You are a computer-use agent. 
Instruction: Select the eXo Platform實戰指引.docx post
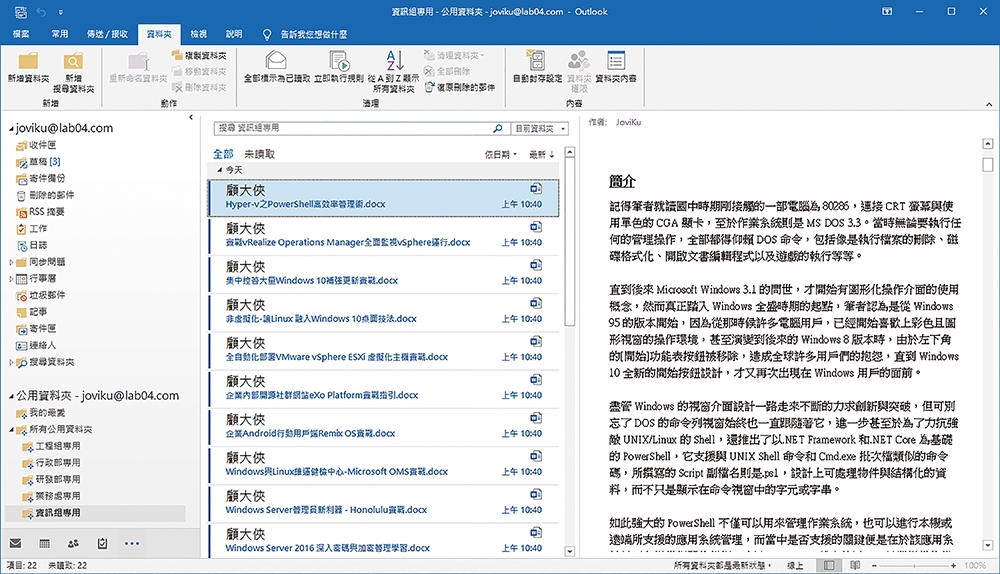[384, 389]
